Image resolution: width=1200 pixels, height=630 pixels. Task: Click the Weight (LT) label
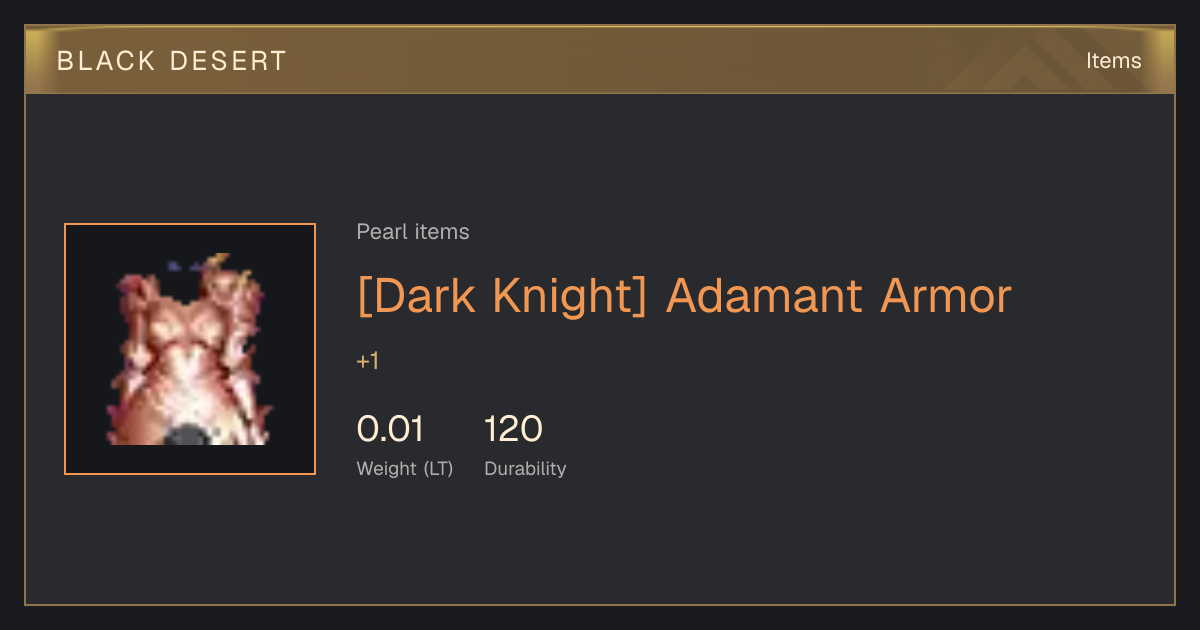pyautogui.click(x=405, y=469)
